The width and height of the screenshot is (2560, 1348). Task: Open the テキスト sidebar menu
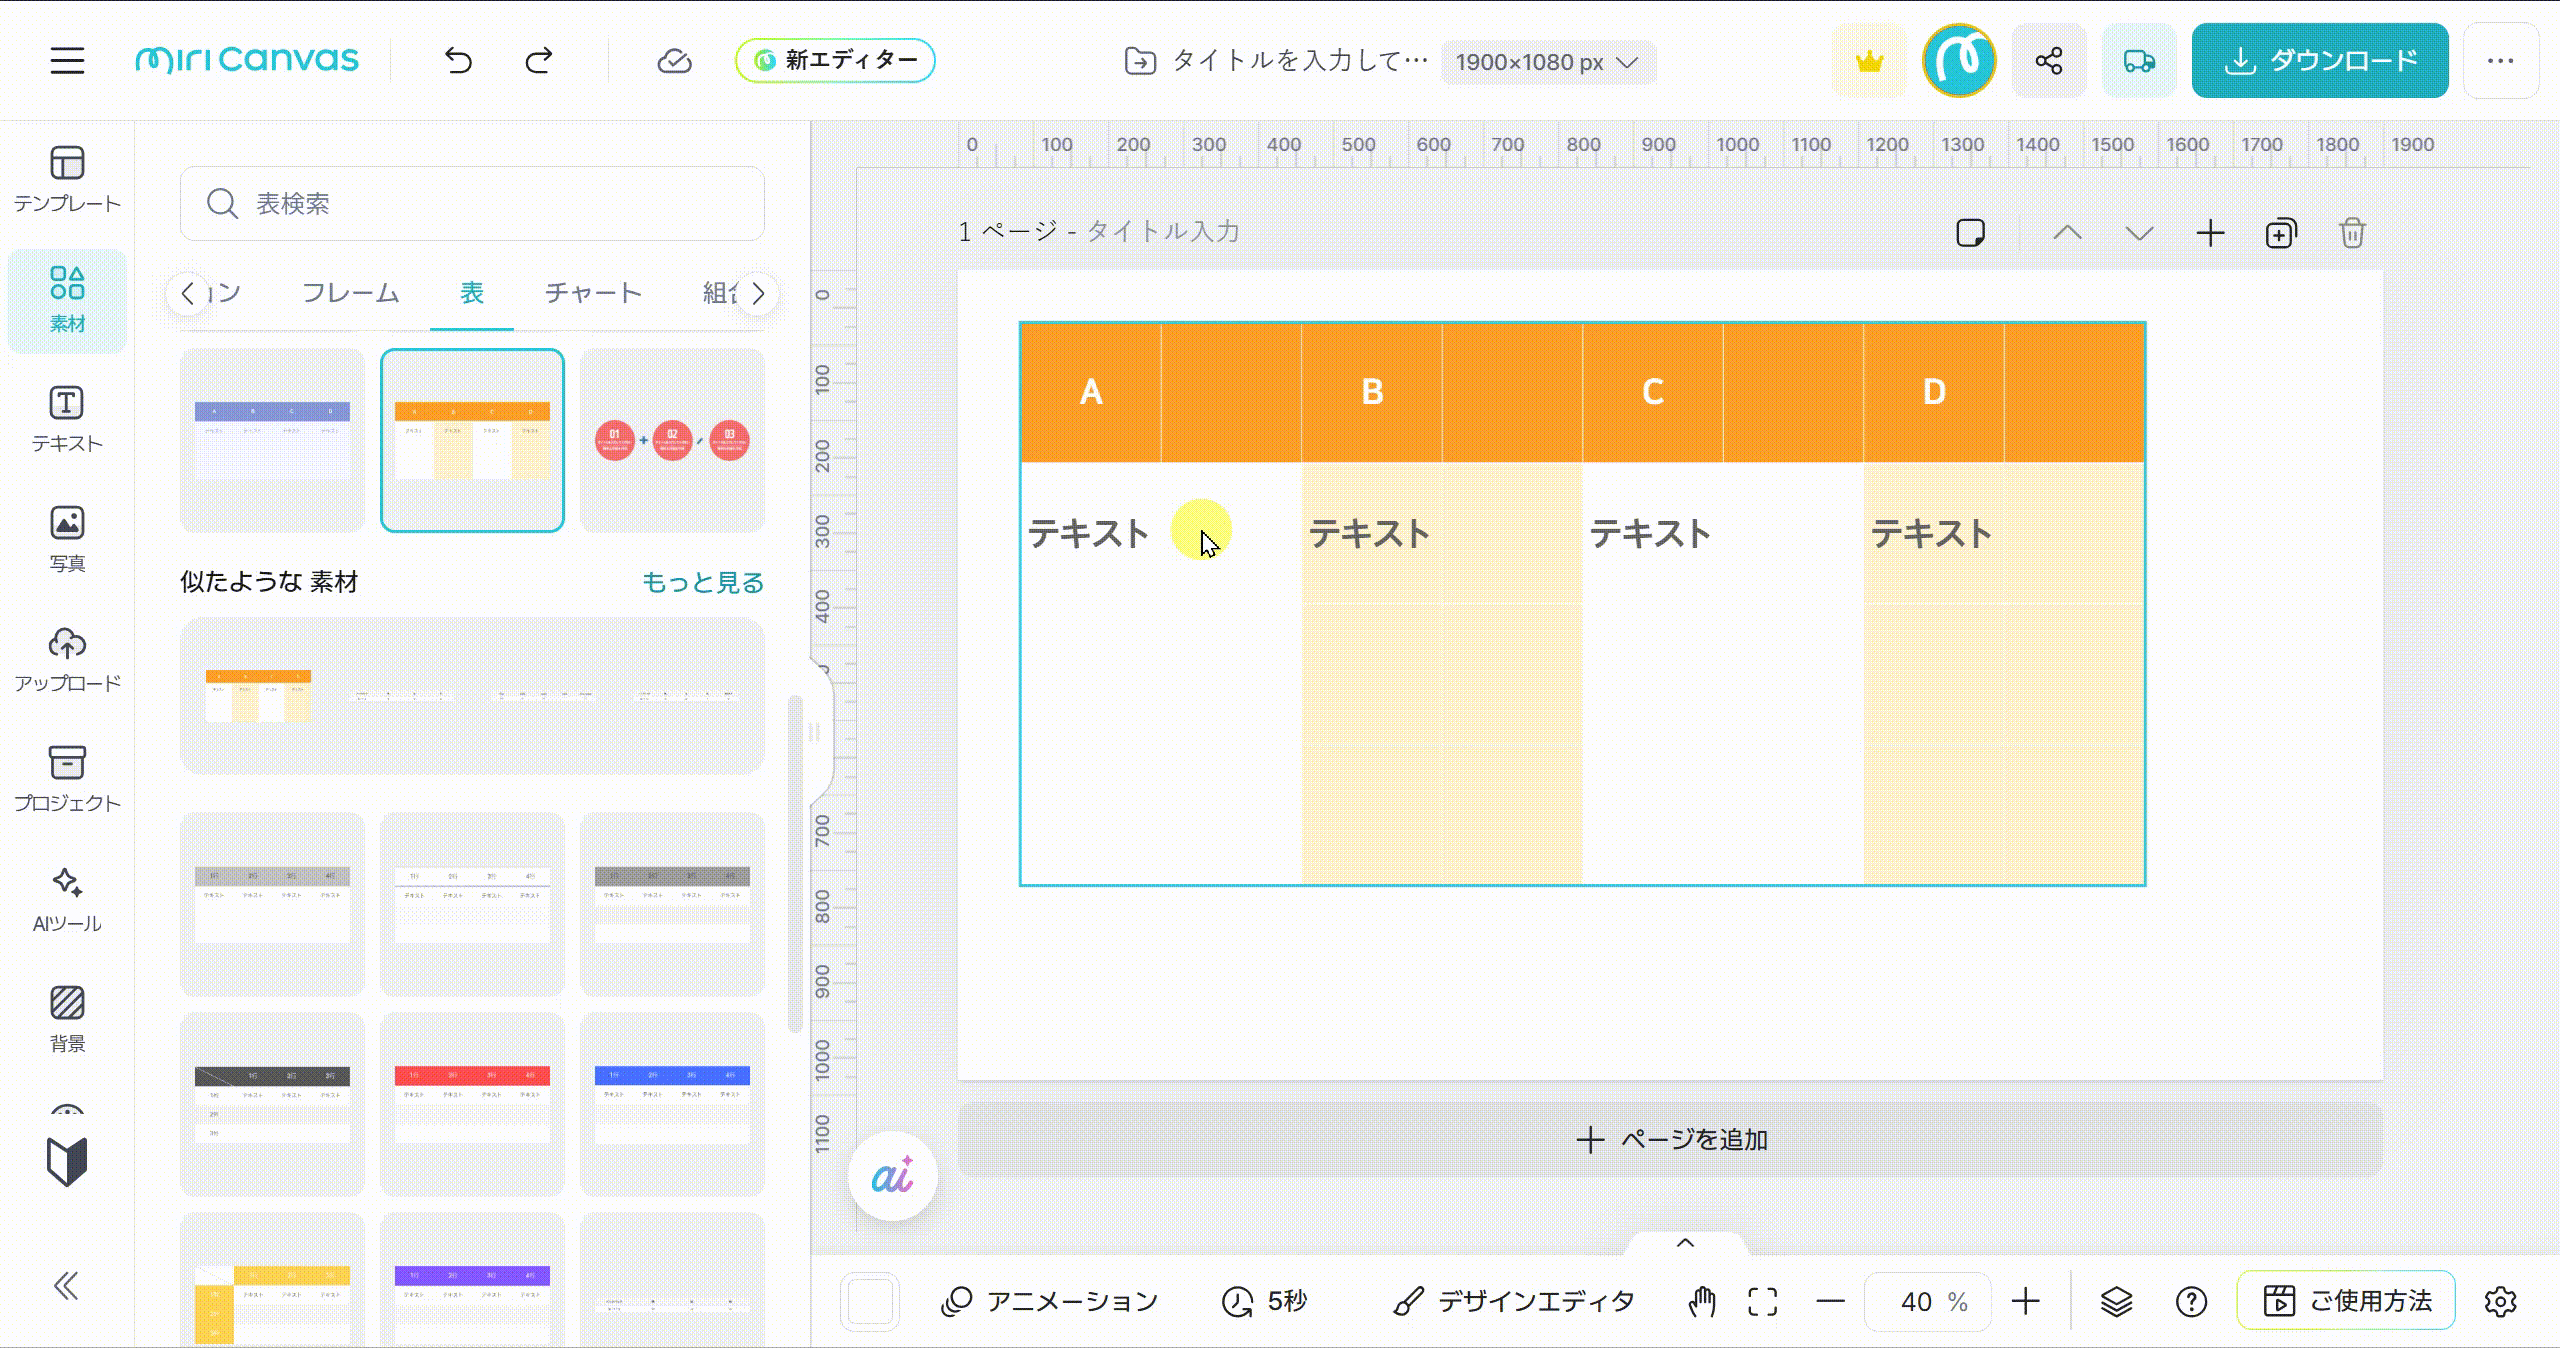tap(67, 419)
